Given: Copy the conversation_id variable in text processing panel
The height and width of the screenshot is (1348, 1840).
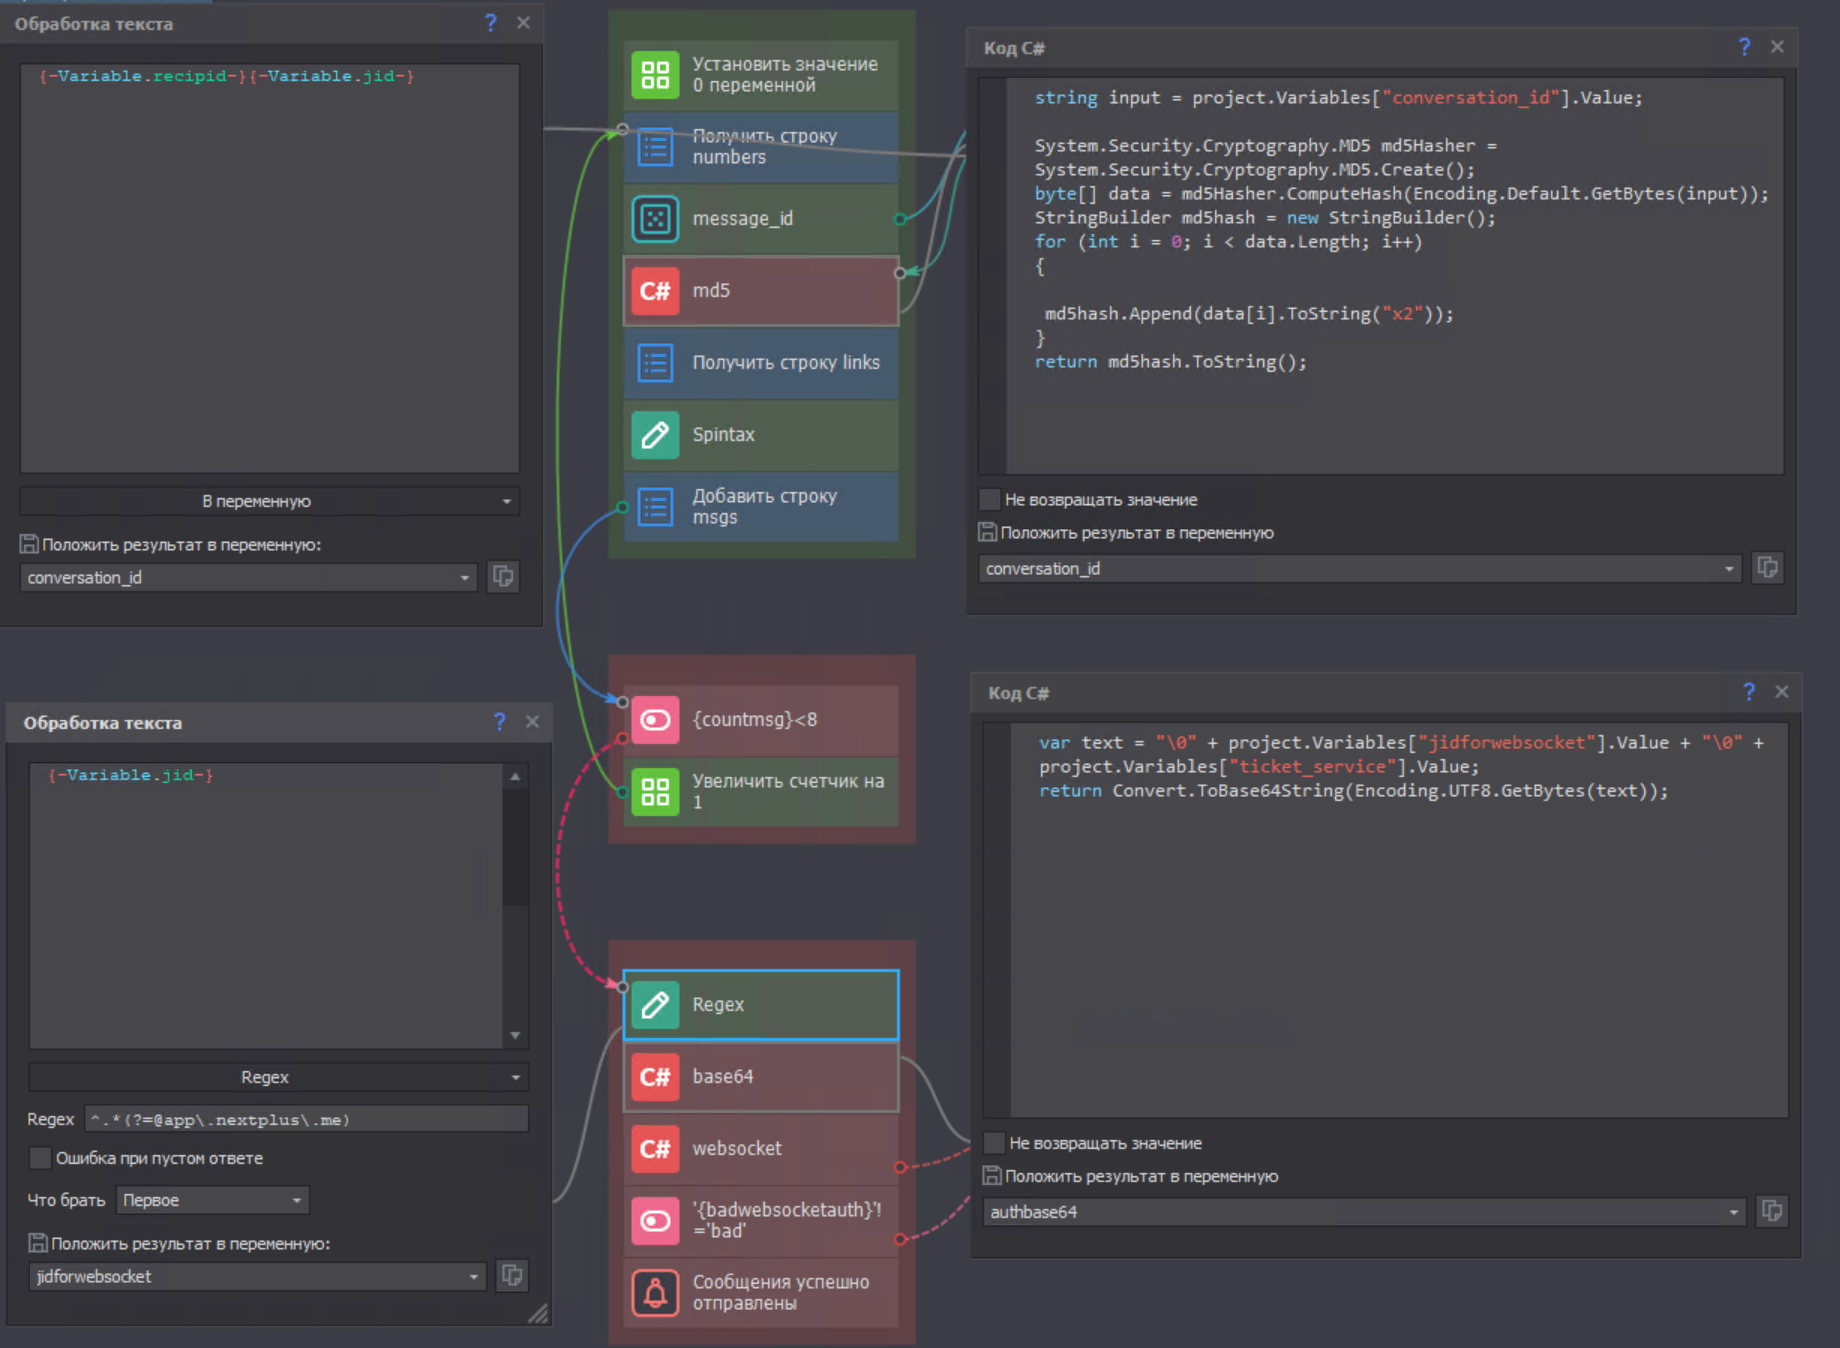Looking at the screenshot, I should click(503, 577).
